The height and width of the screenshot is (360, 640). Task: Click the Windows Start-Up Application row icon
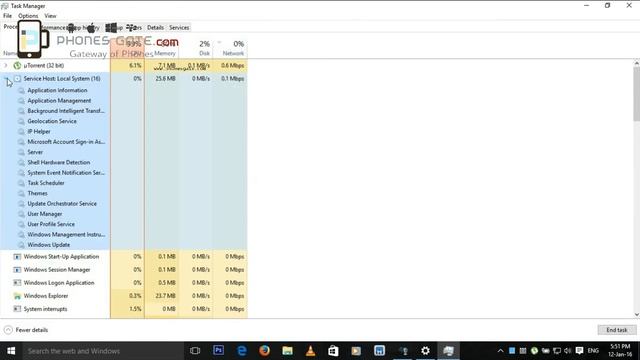pos(17,257)
